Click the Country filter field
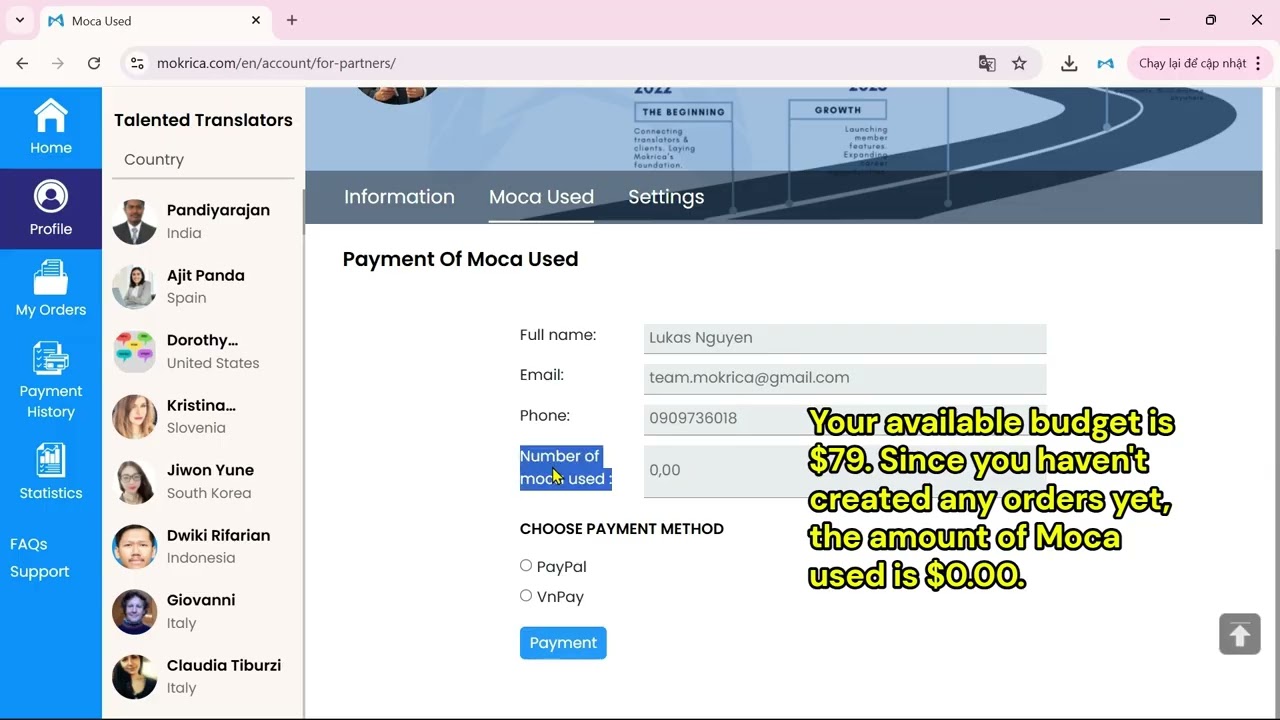The height and width of the screenshot is (720, 1280). point(203,160)
